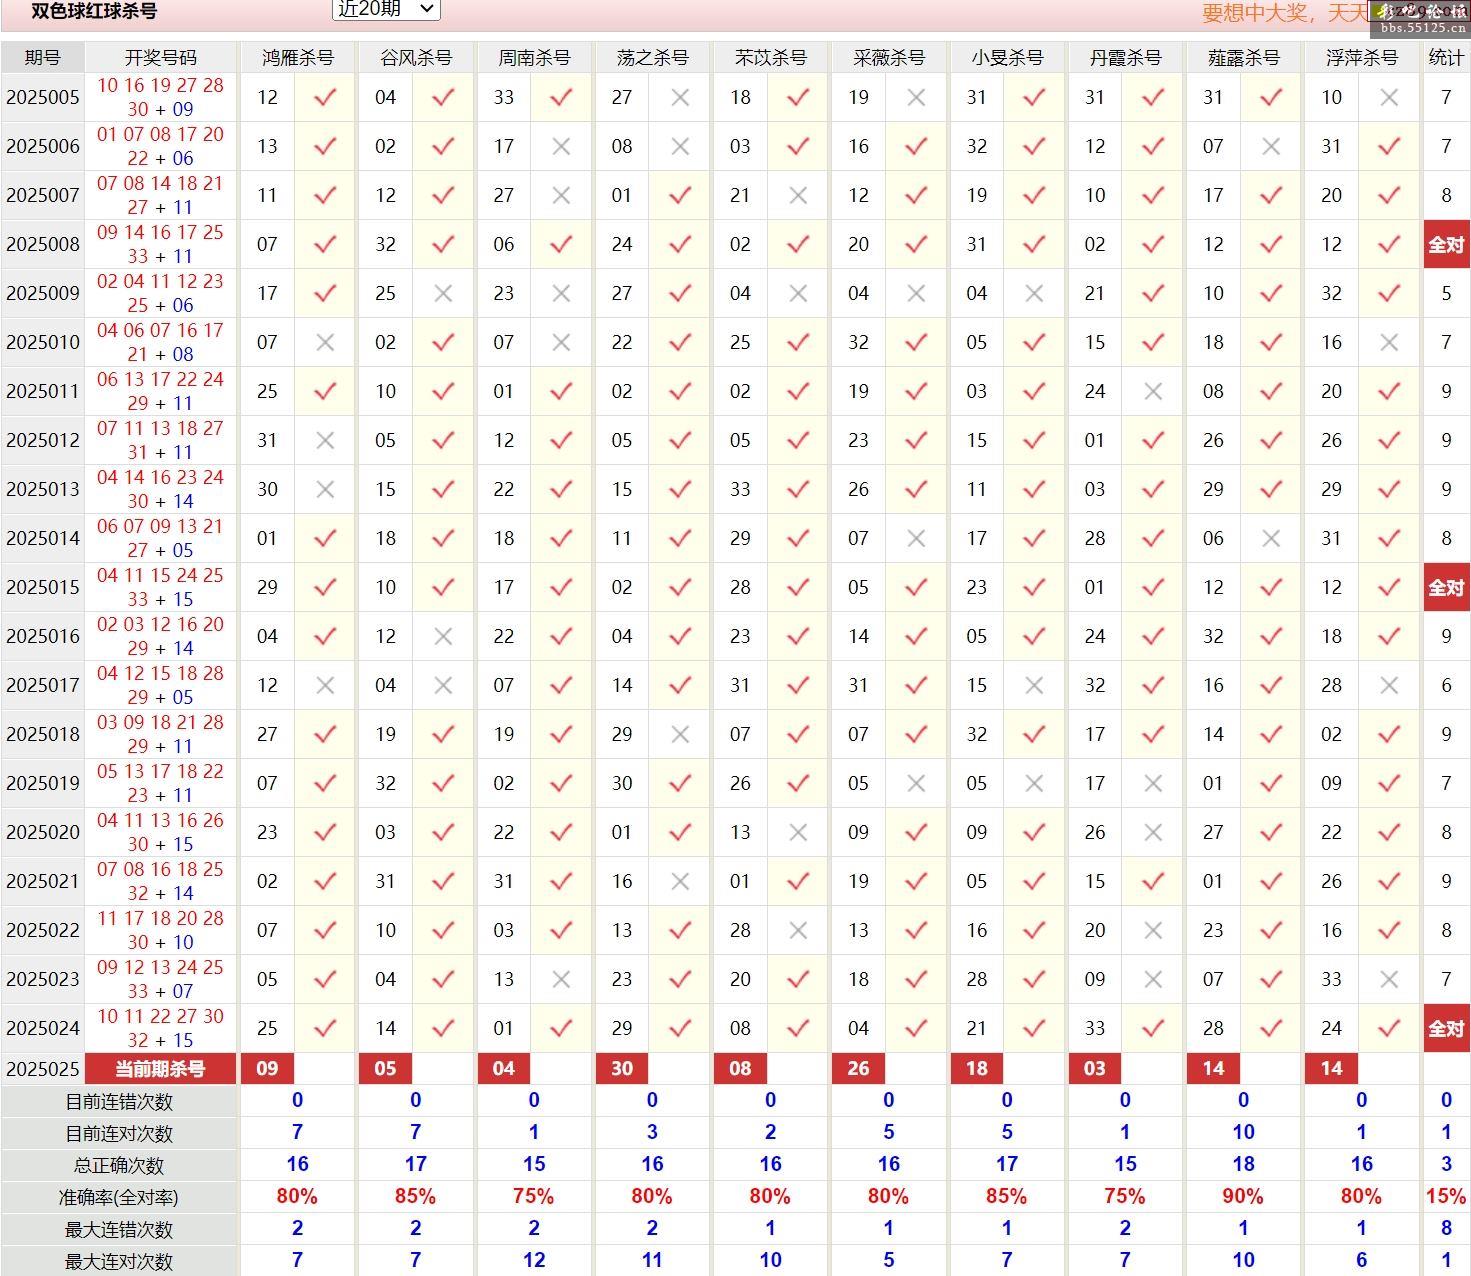Click the 芣苡杀号 column header
Screen dimensions: 1471x1276
pyautogui.click(x=770, y=57)
